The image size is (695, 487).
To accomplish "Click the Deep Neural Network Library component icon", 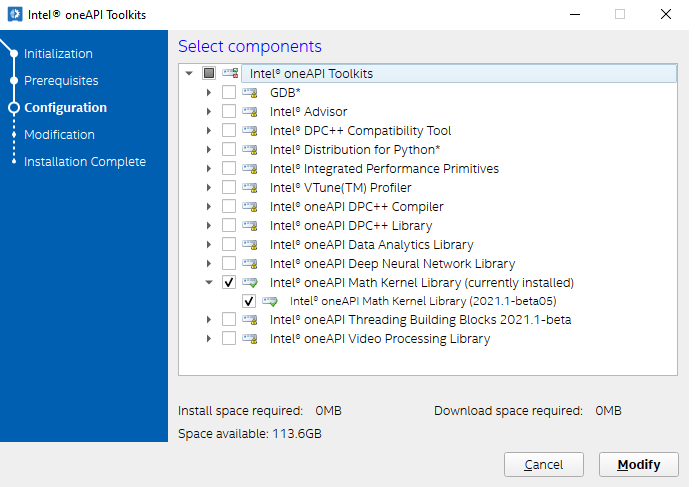I will [250, 264].
